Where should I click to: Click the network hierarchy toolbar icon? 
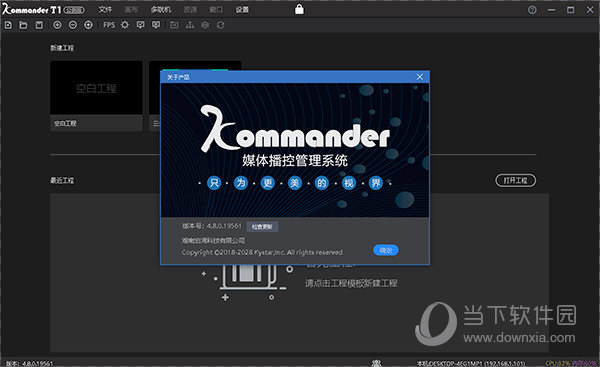(190, 25)
